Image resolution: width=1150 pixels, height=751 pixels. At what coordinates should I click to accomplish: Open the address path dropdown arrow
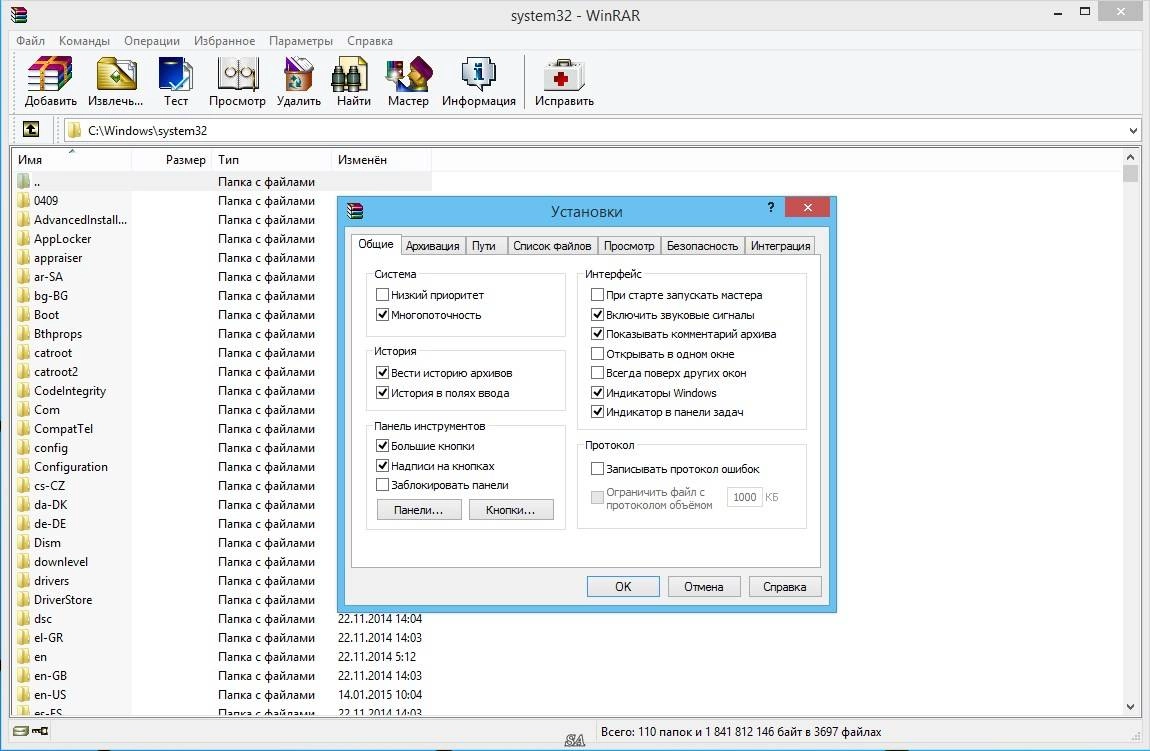coord(1133,131)
